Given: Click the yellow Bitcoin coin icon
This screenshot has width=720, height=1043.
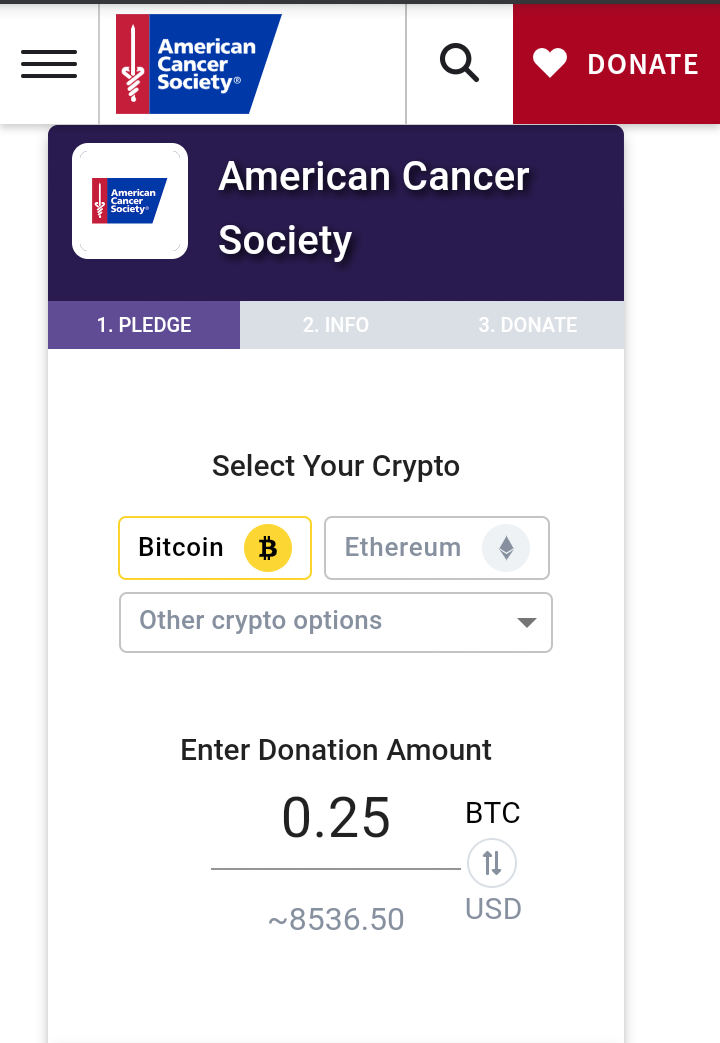Looking at the screenshot, I should click(x=268, y=548).
